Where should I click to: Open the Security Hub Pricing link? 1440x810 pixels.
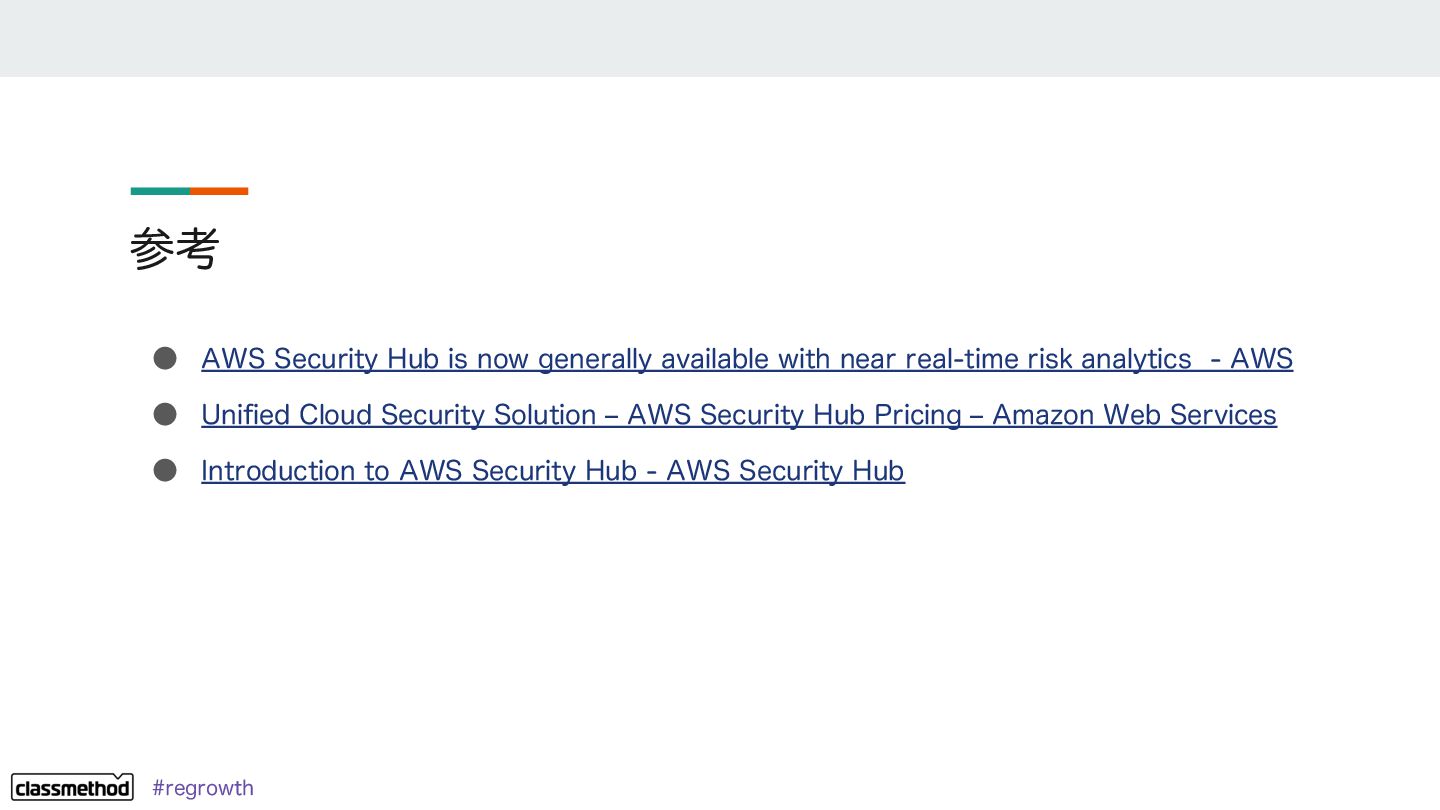(x=738, y=414)
